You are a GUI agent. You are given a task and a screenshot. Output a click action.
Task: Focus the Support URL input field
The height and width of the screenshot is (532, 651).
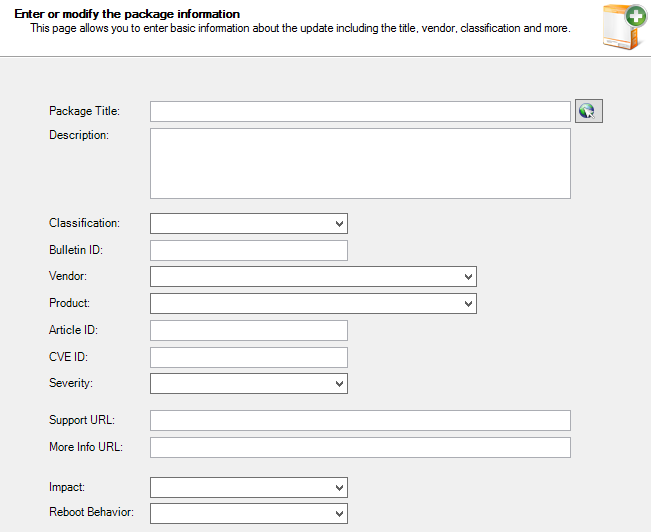point(360,420)
